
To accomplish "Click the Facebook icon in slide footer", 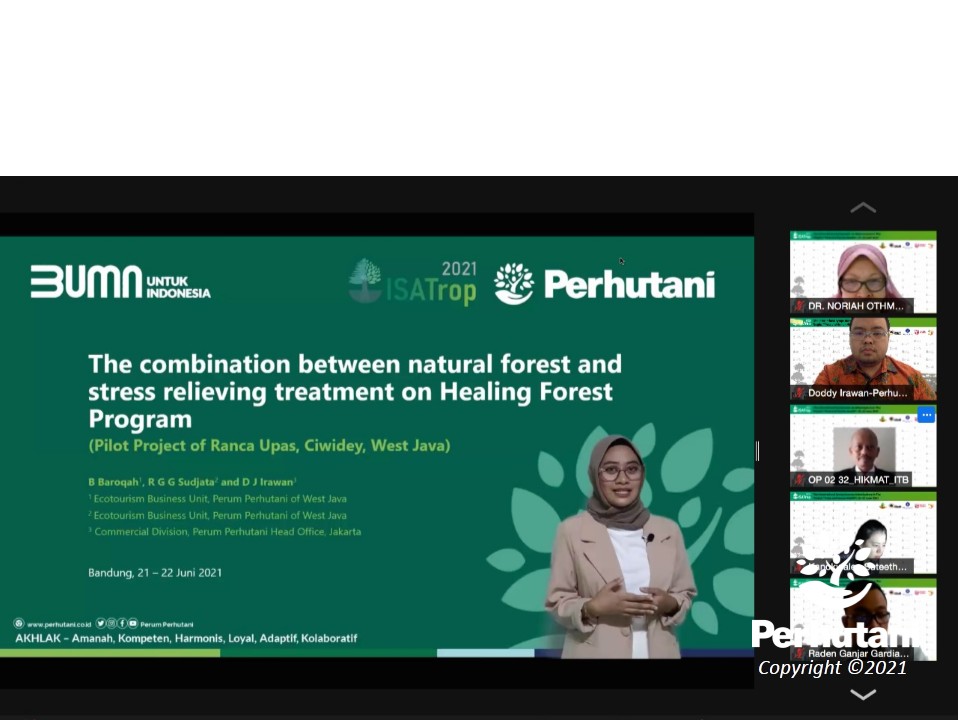I will pyautogui.click(x=122, y=623).
